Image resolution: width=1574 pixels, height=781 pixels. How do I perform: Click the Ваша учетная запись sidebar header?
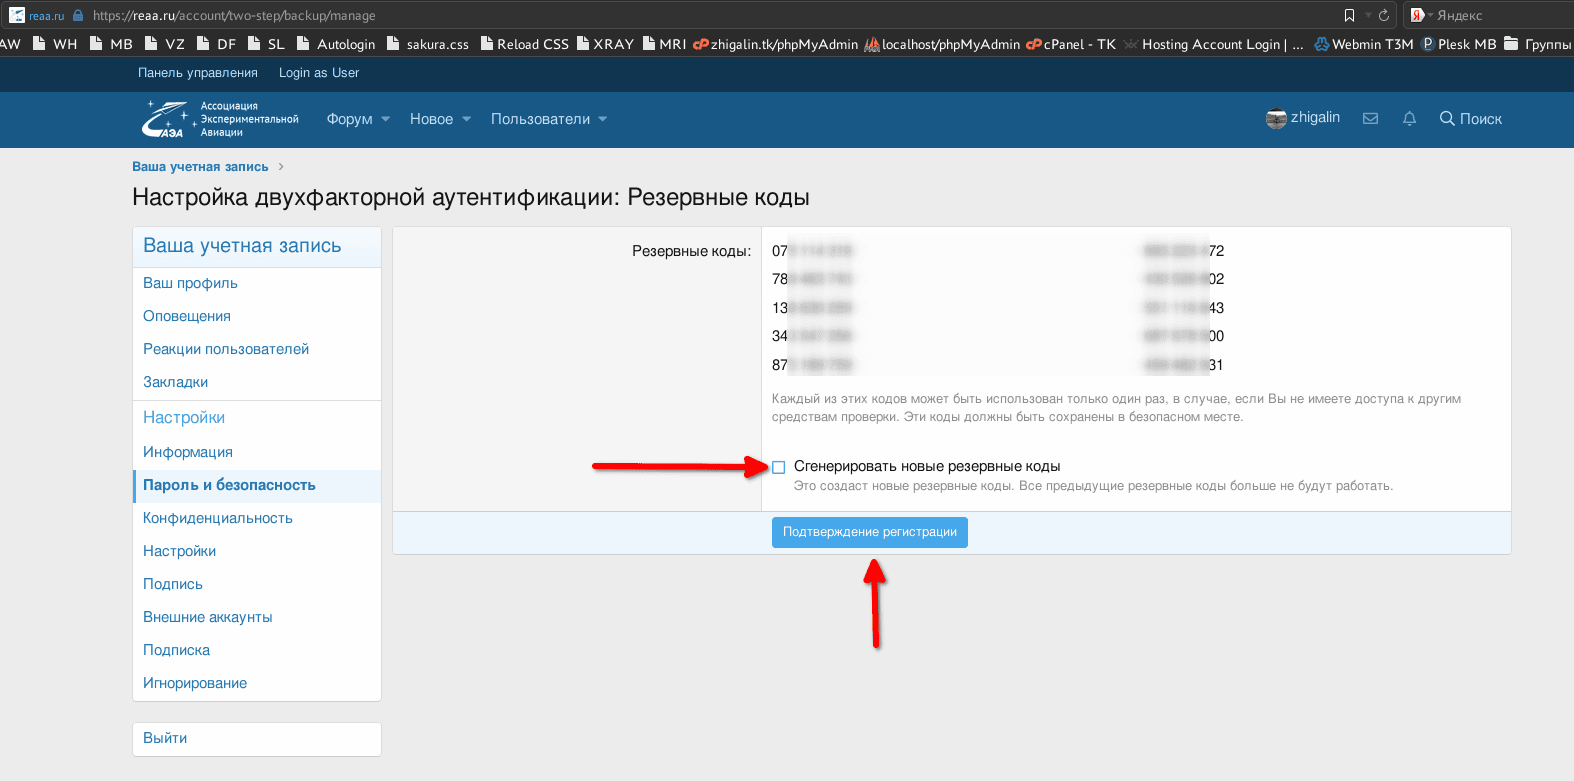[242, 246]
